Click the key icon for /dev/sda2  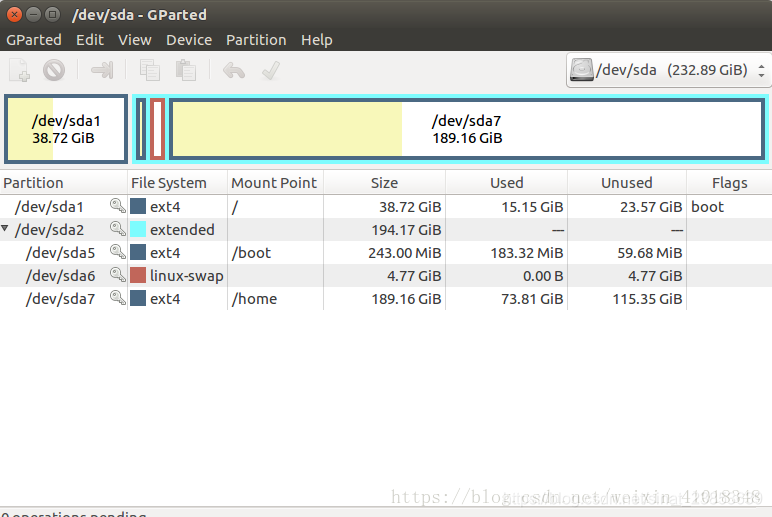click(118, 228)
